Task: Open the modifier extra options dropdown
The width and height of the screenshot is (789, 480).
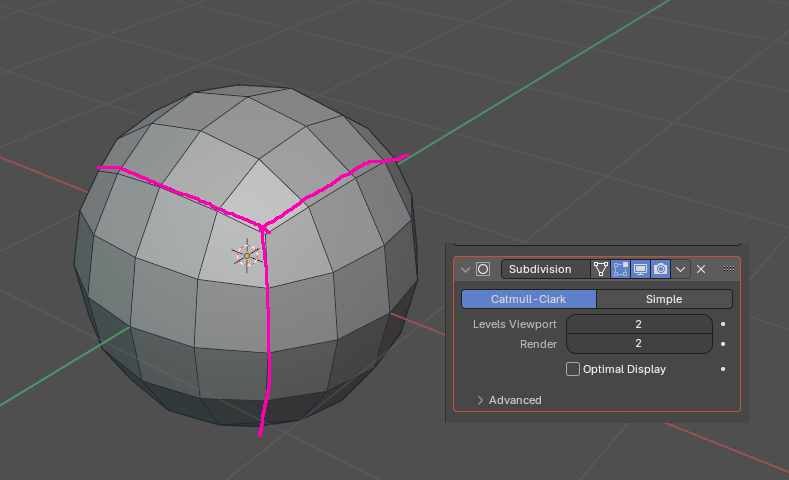Action: 680,269
